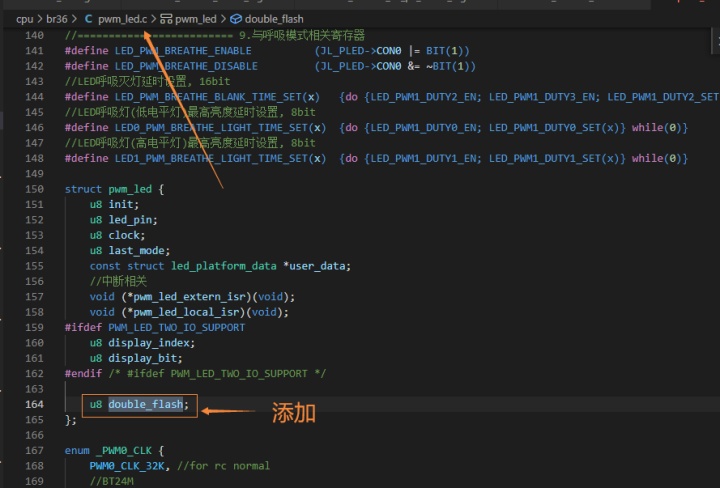Click the "#endif" directive on line 162
This screenshot has width=720, height=488.
[x=83, y=374]
